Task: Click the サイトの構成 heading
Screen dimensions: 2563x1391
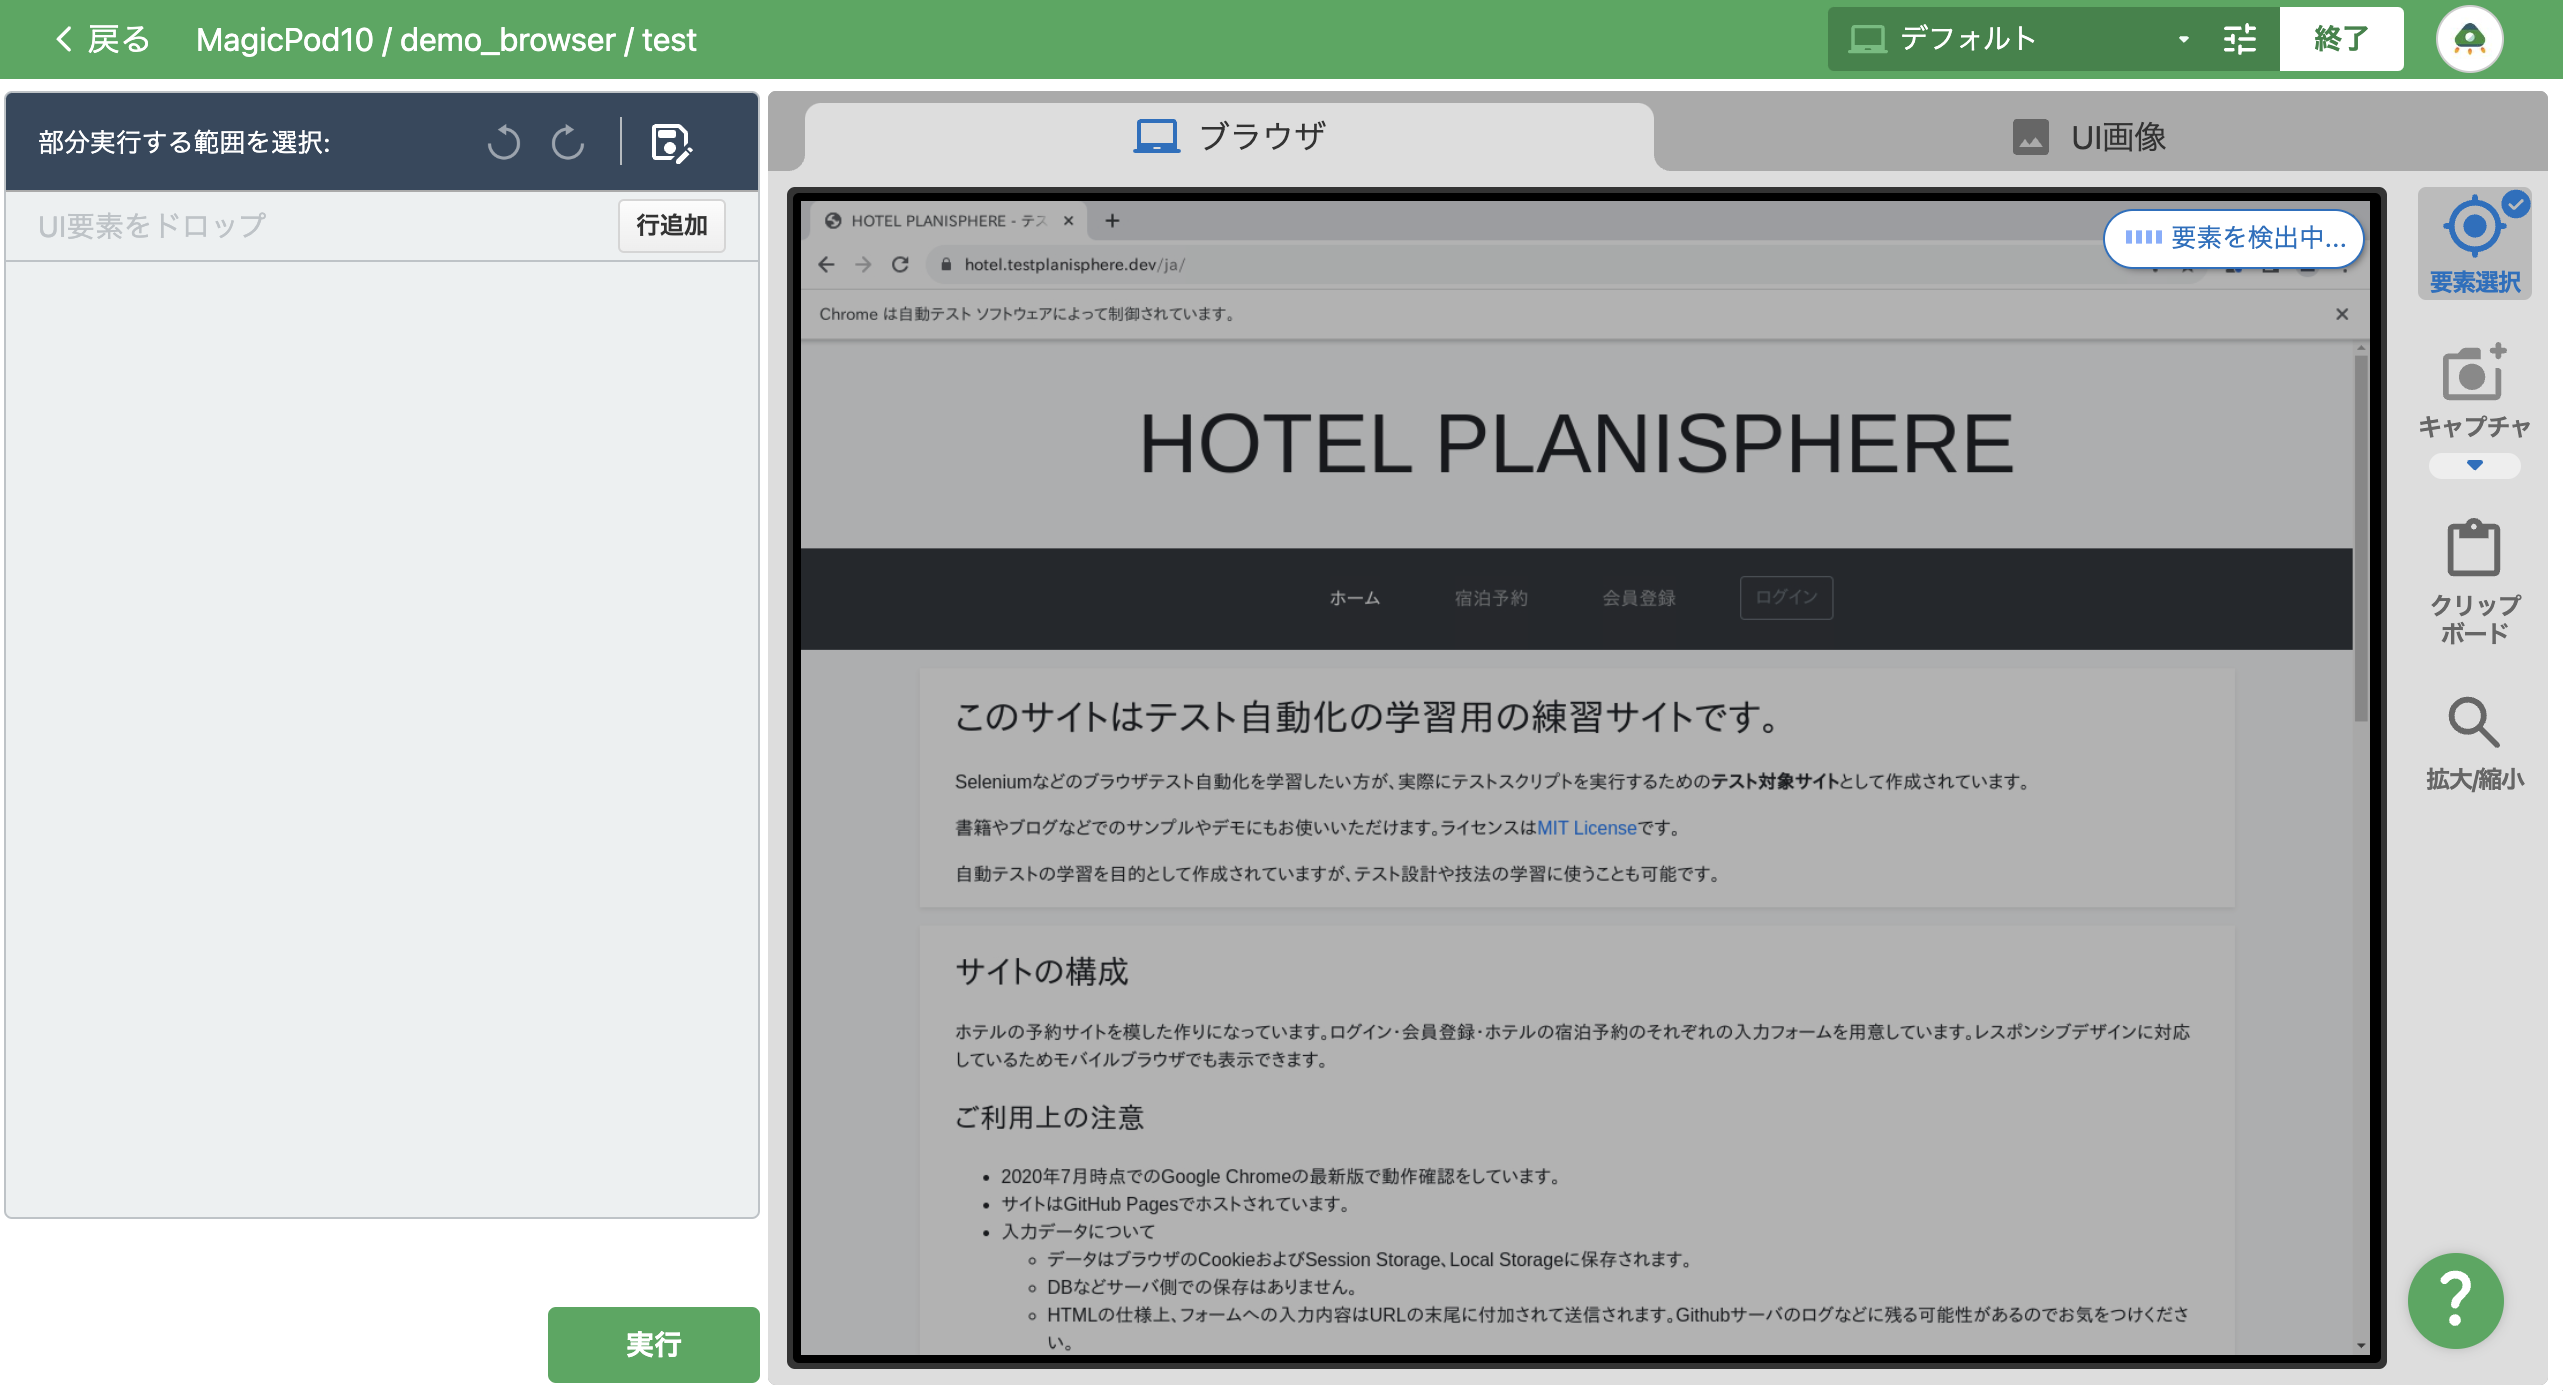Action: (1042, 971)
